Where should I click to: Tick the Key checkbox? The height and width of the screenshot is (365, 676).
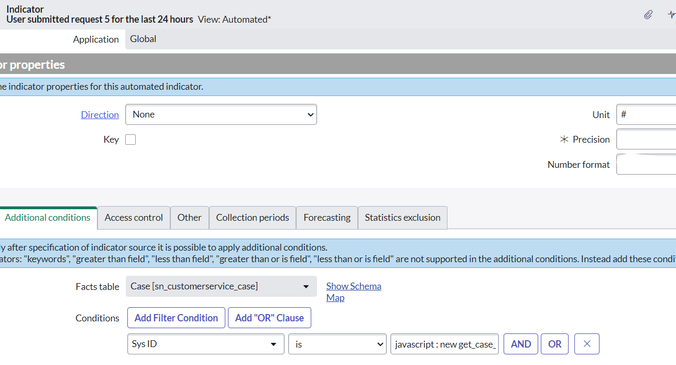click(130, 140)
